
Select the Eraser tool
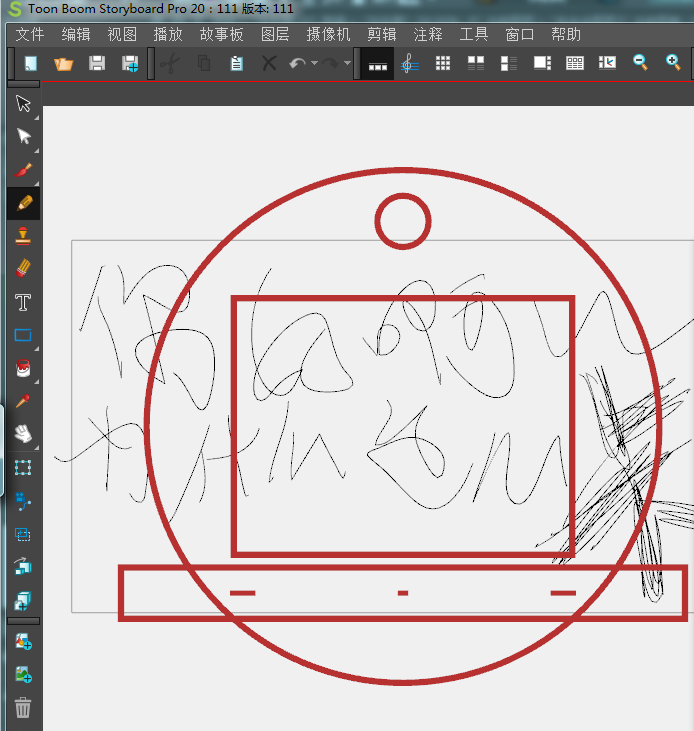pyautogui.click(x=23, y=269)
